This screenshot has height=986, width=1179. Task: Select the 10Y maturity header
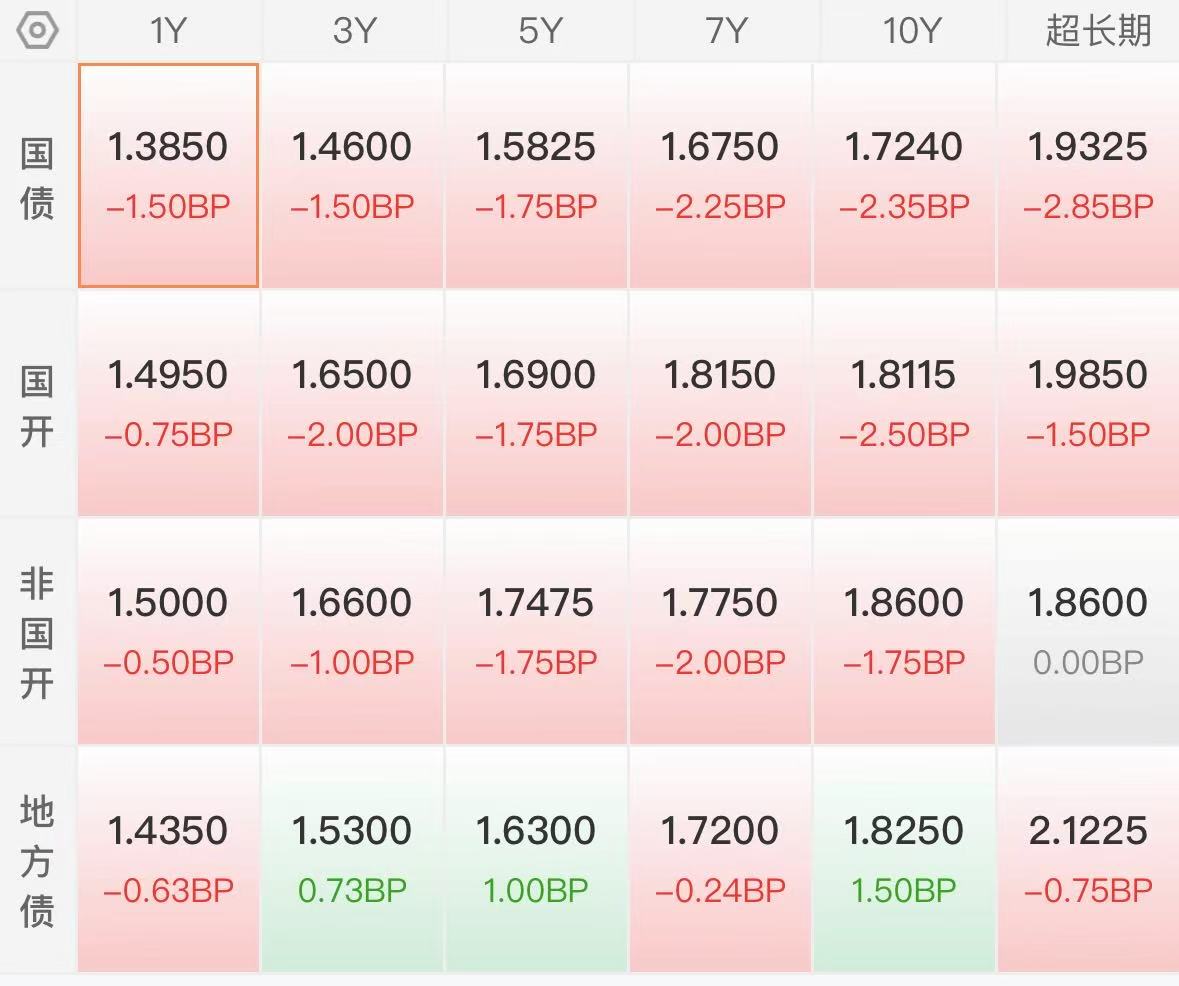[x=911, y=31]
